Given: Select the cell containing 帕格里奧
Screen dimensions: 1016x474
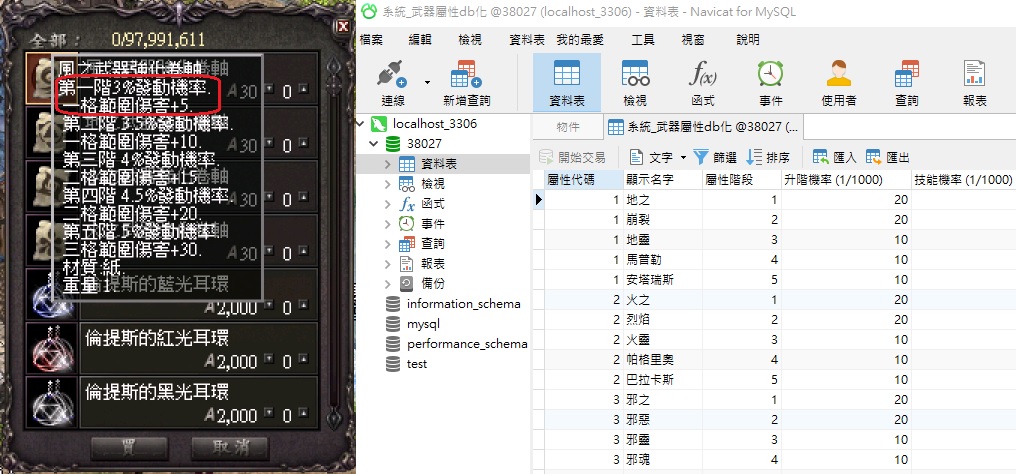Looking at the screenshot, I should coord(663,360).
